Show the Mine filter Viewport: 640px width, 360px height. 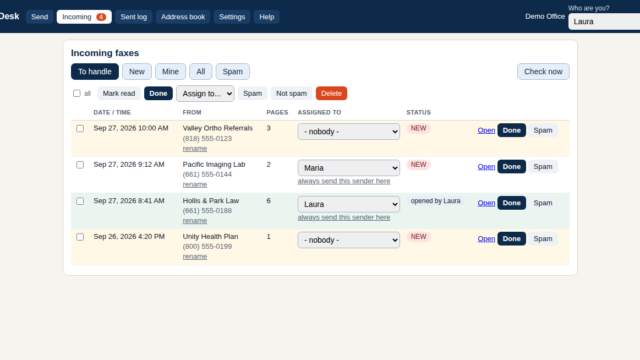[x=170, y=71]
